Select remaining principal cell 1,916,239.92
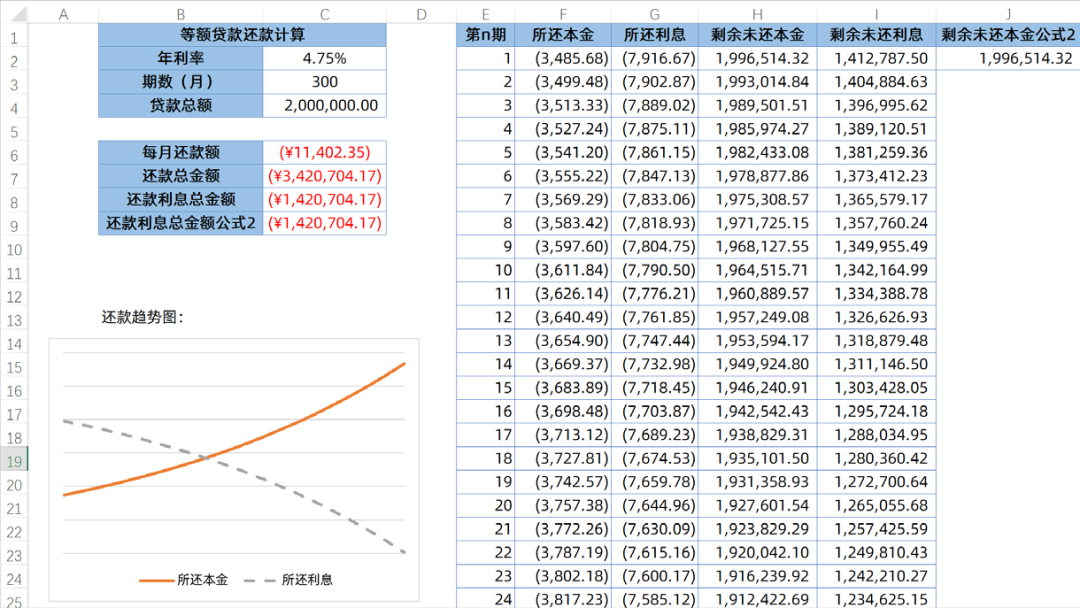 [x=758, y=576]
